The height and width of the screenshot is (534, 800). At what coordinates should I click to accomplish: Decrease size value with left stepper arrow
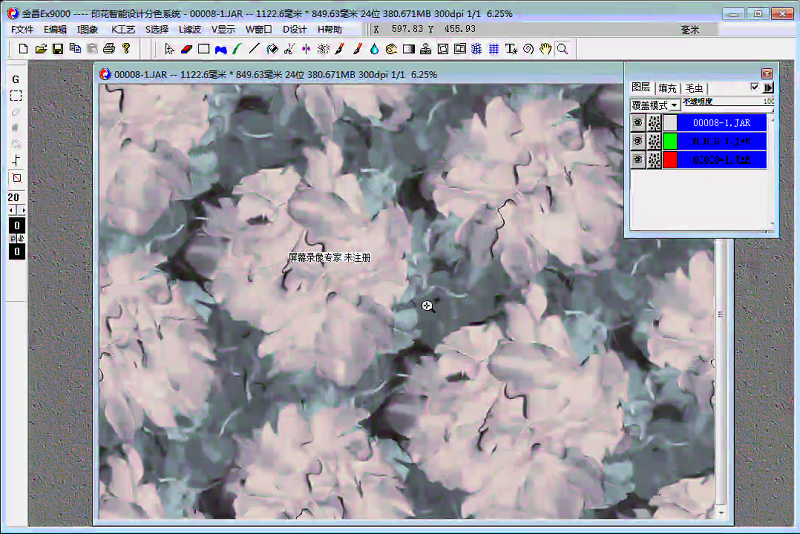click(12, 211)
